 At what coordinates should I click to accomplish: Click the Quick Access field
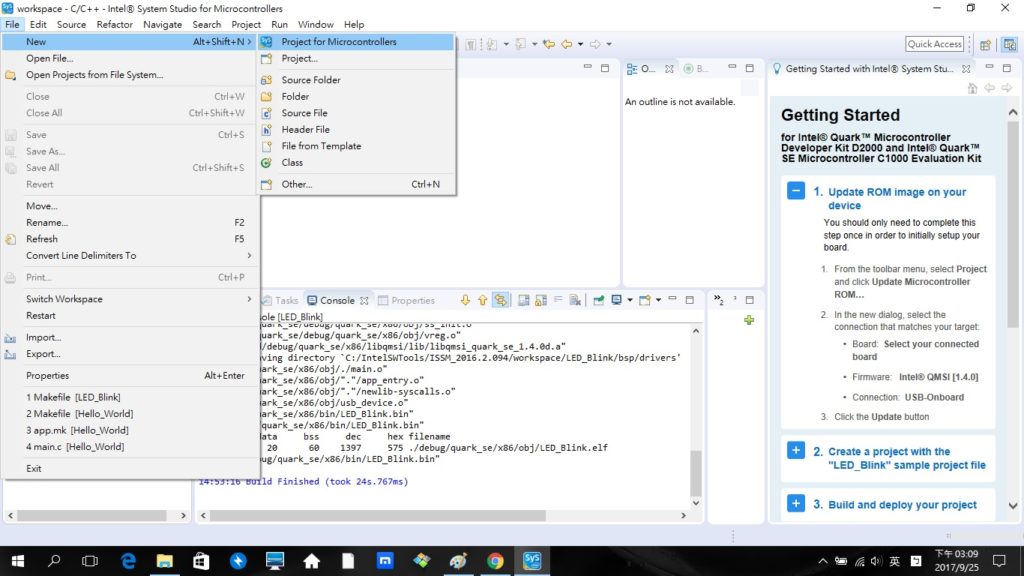coord(934,44)
